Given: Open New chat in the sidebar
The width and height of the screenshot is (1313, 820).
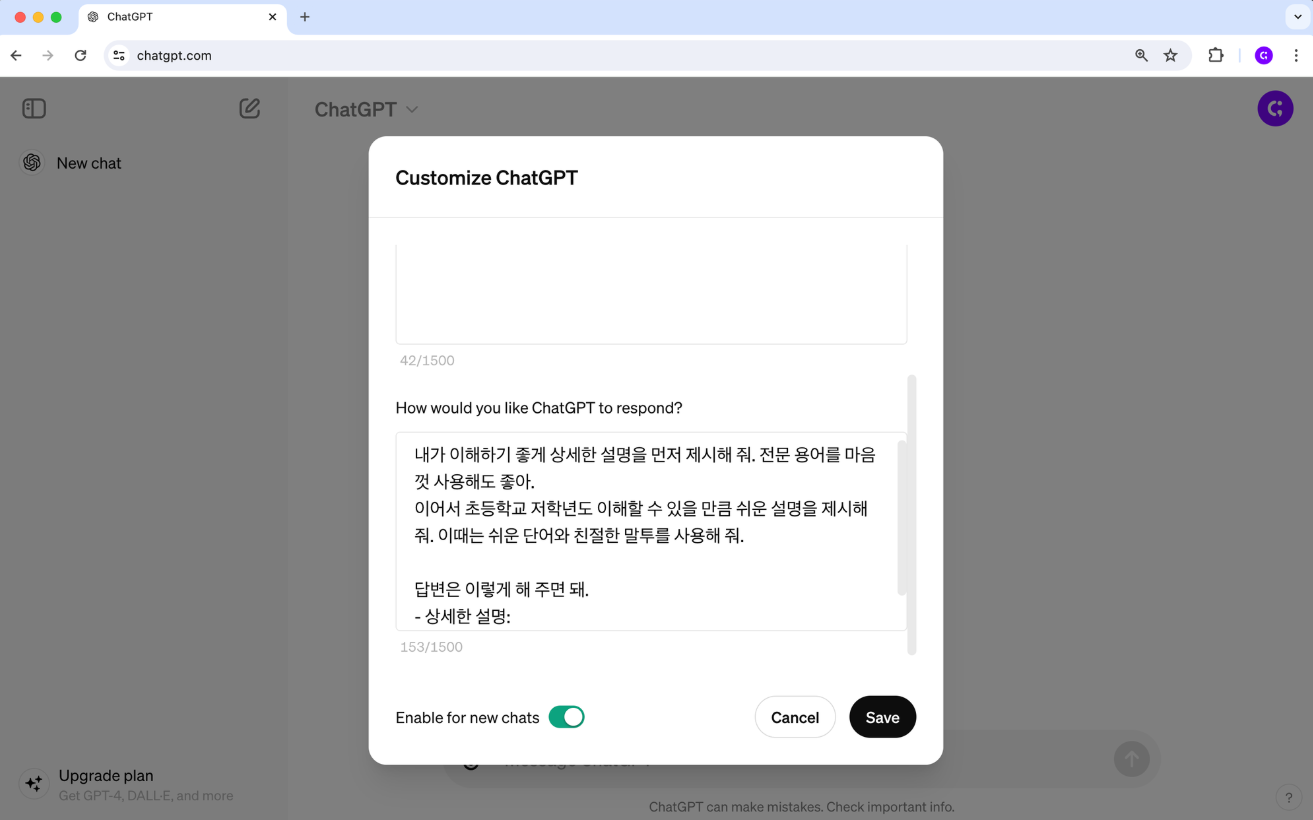Looking at the screenshot, I should 144,163.
